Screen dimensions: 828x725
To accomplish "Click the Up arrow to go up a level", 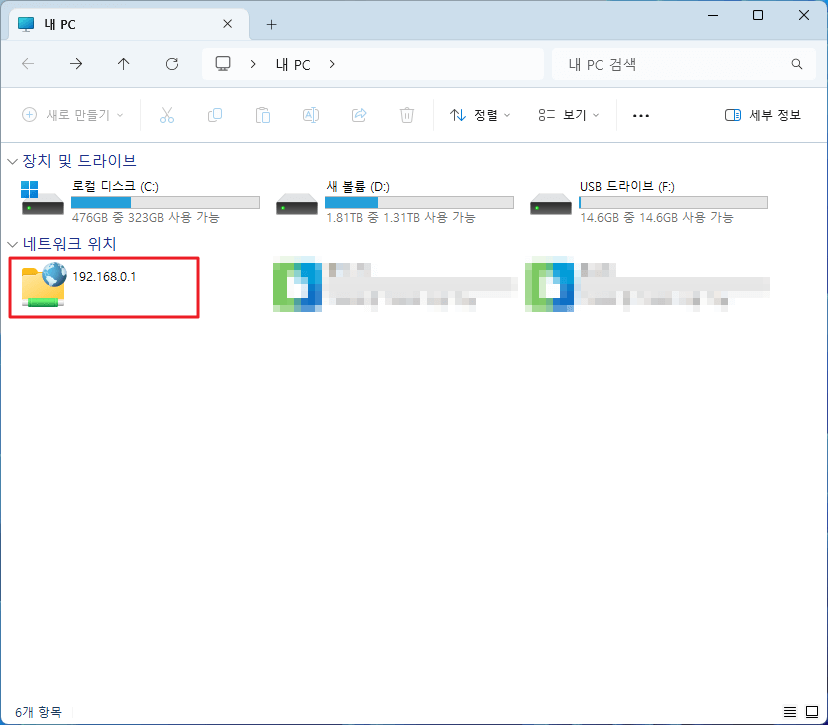I will point(122,63).
